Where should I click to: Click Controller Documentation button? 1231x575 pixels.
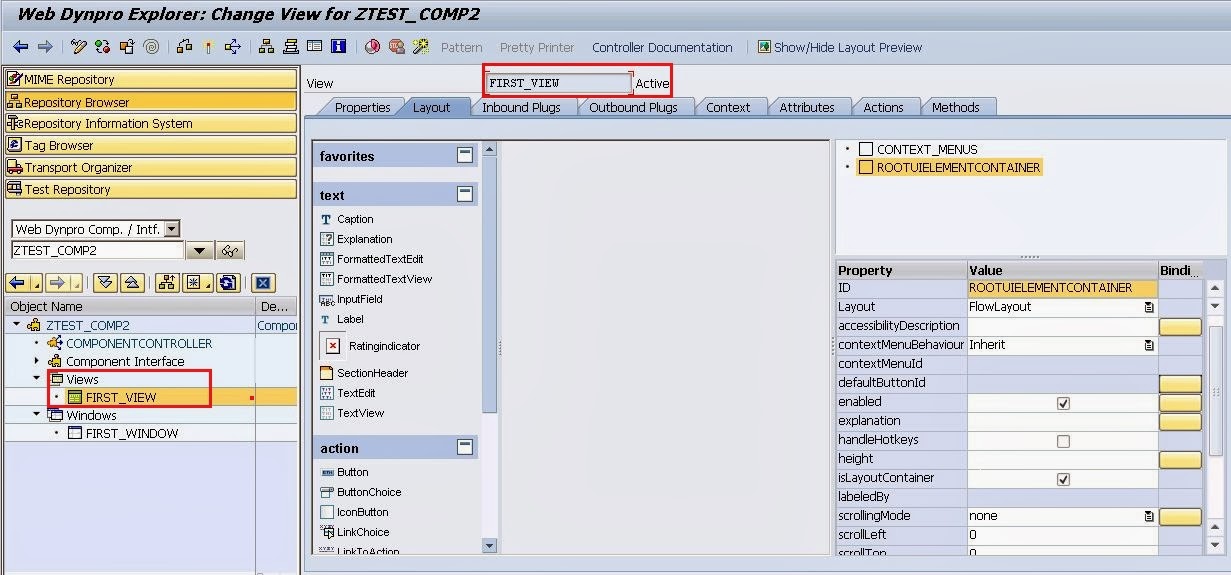point(662,47)
